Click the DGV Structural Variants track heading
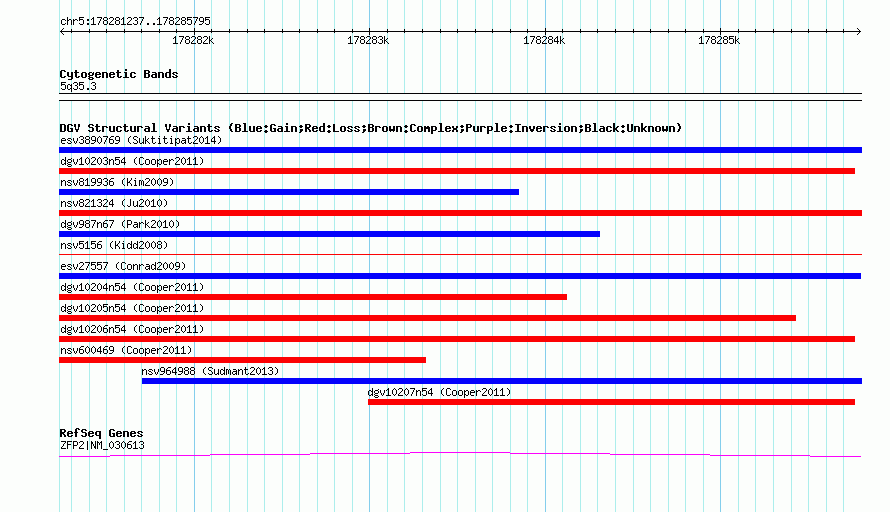Screen dimensions: 890x512 [x=371, y=128]
